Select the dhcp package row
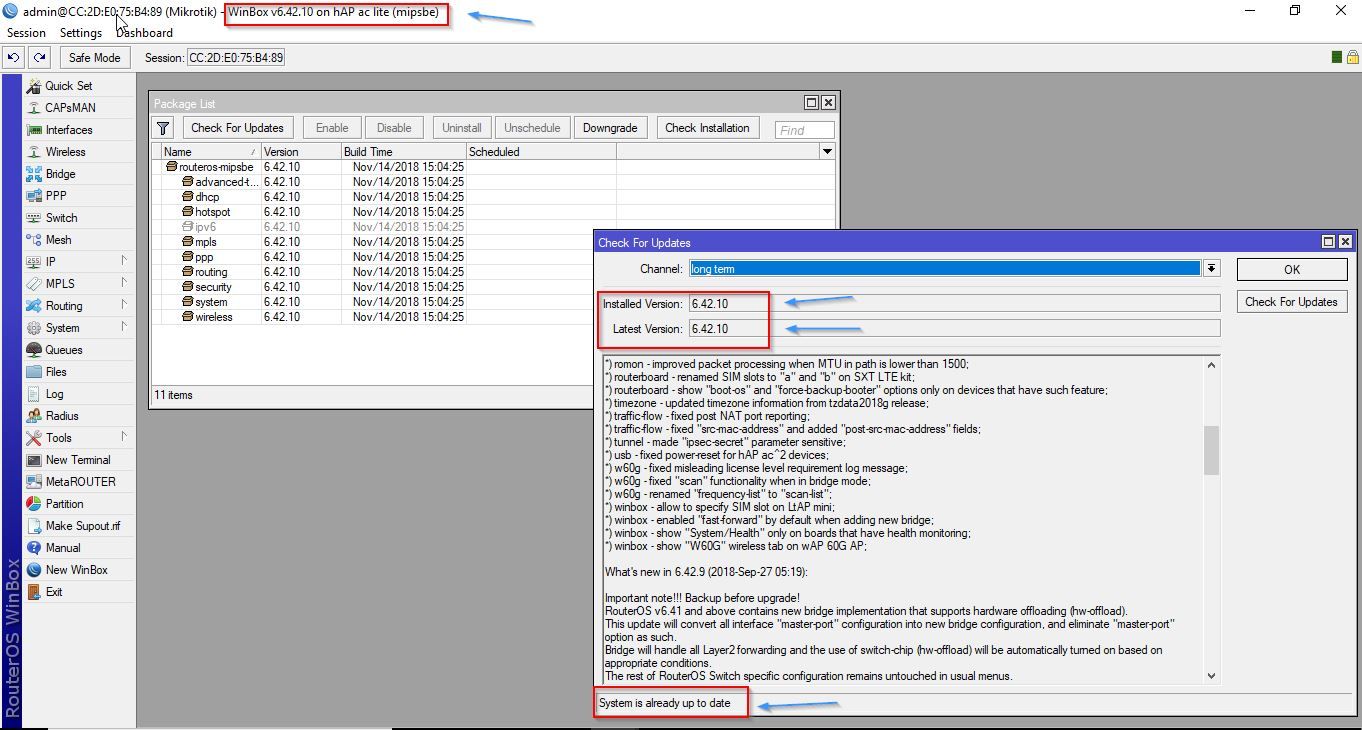Viewport: 1362px width, 730px height. coord(493,197)
